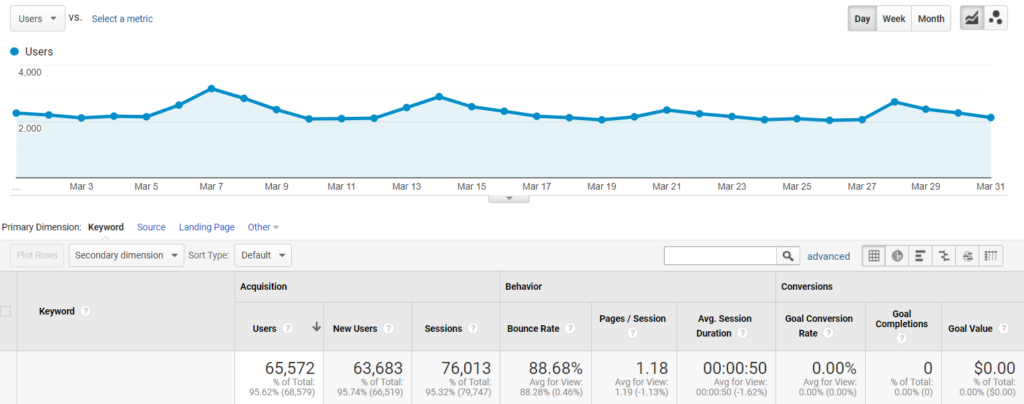Switch to the data table view icon
This screenshot has height=404, width=1024.
pyautogui.click(x=874, y=256)
